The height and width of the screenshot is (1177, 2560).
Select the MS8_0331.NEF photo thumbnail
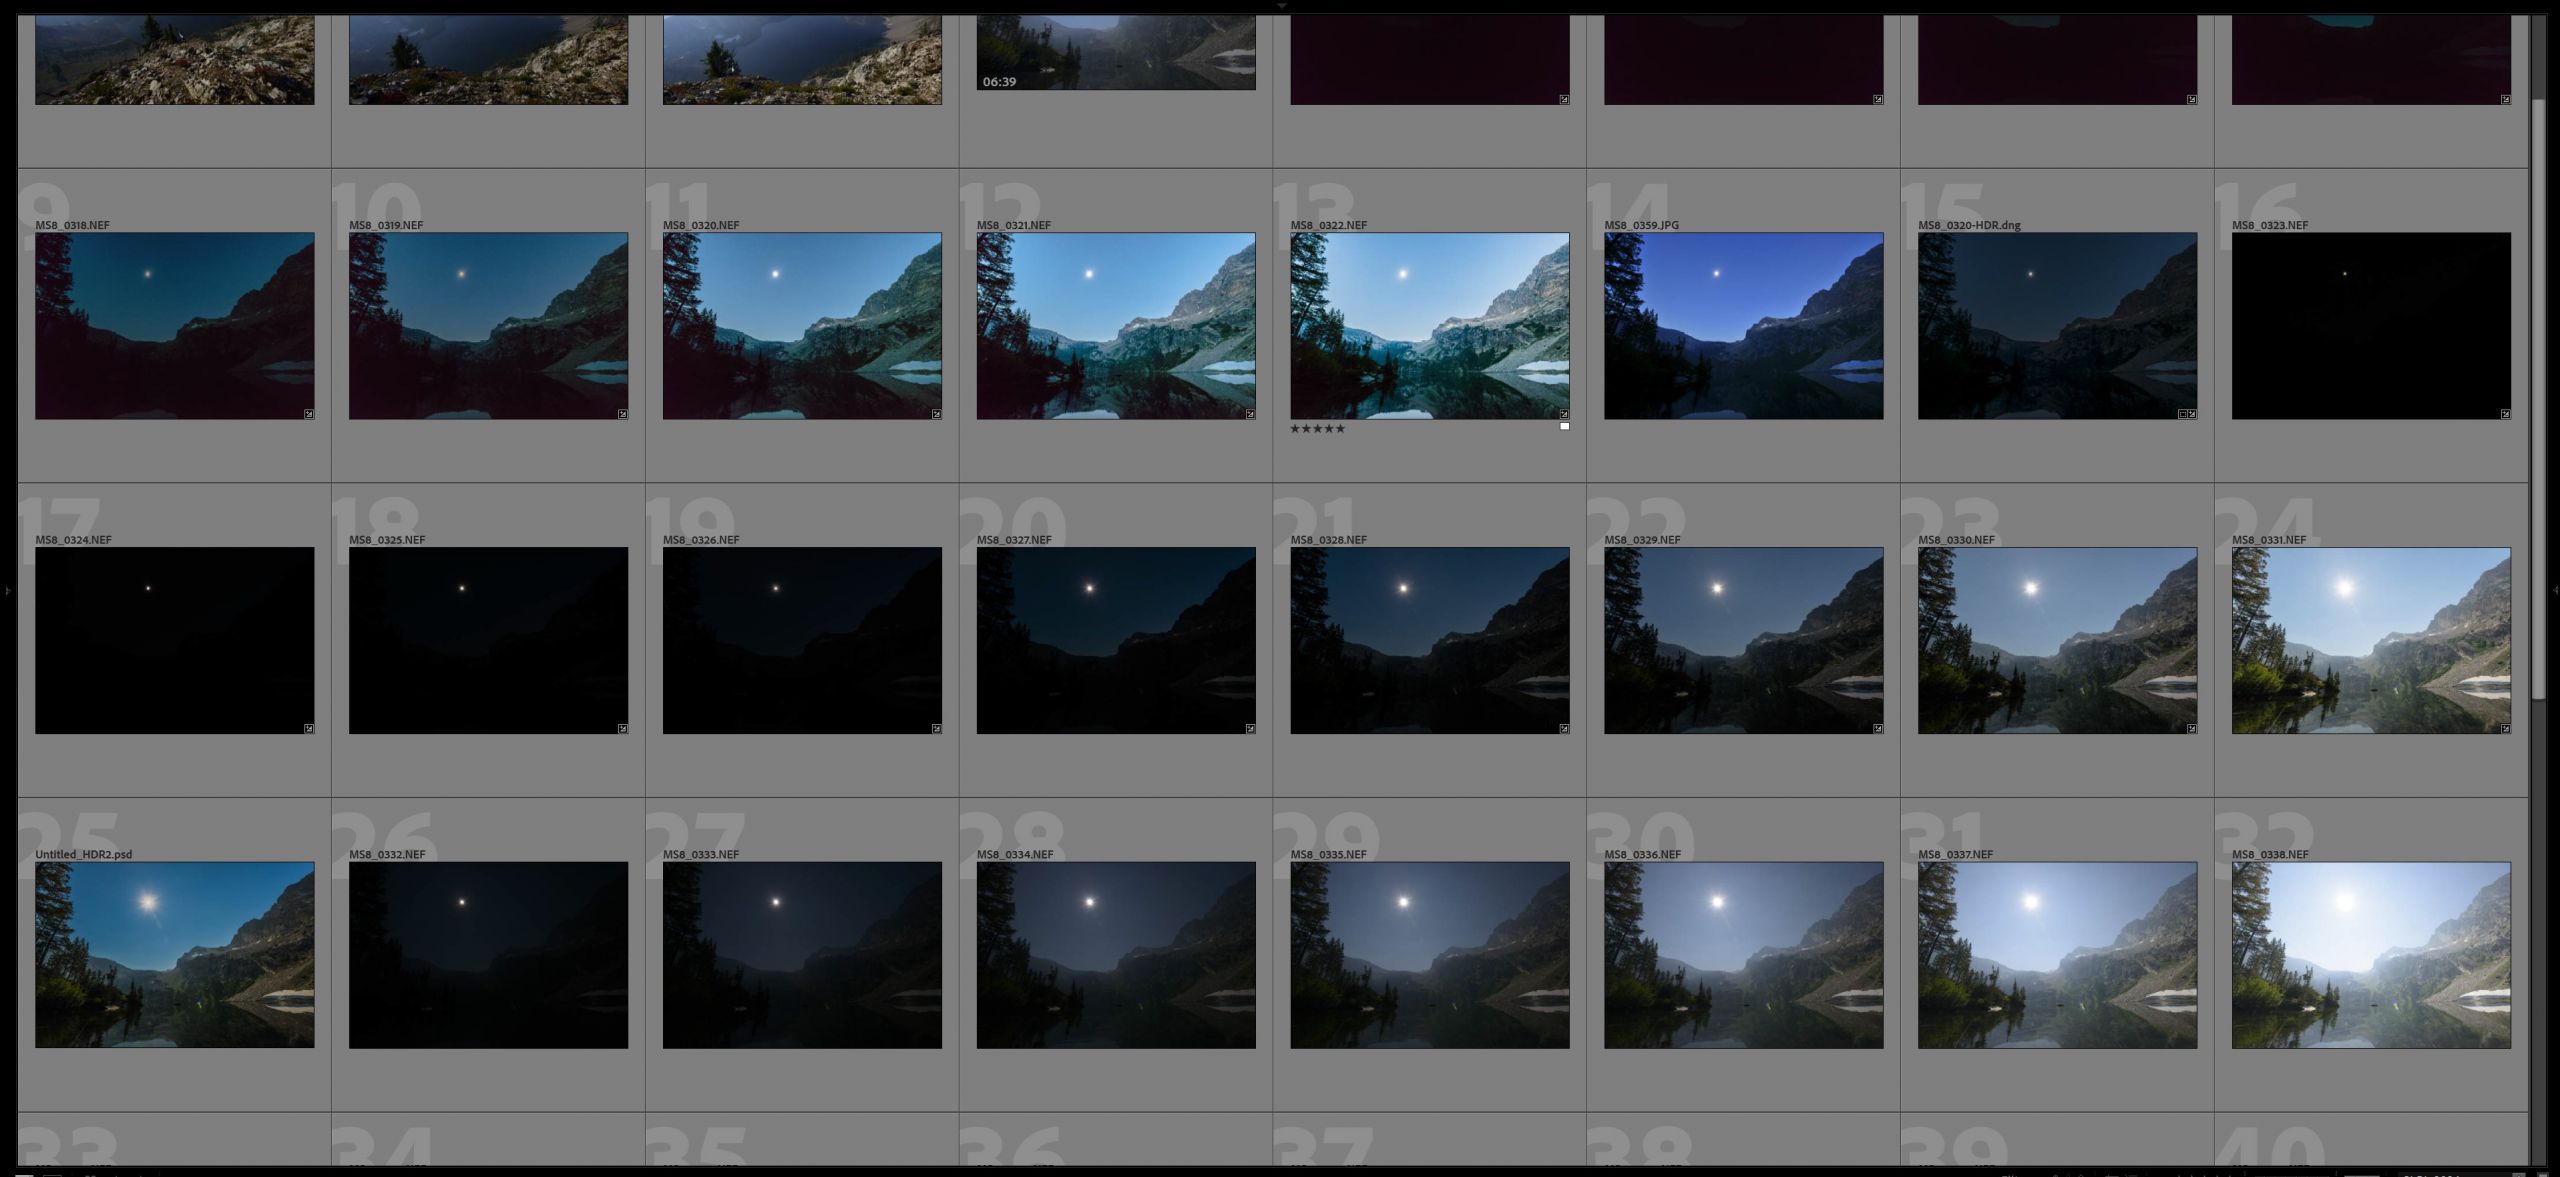point(2371,640)
